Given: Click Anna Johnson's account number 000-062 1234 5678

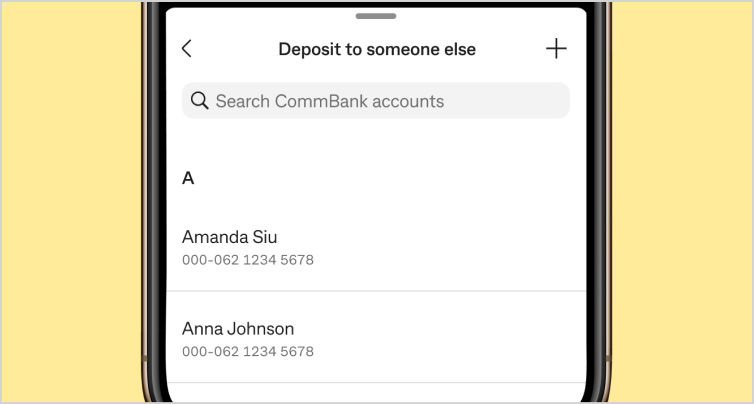Looking at the screenshot, I should (x=248, y=352).
